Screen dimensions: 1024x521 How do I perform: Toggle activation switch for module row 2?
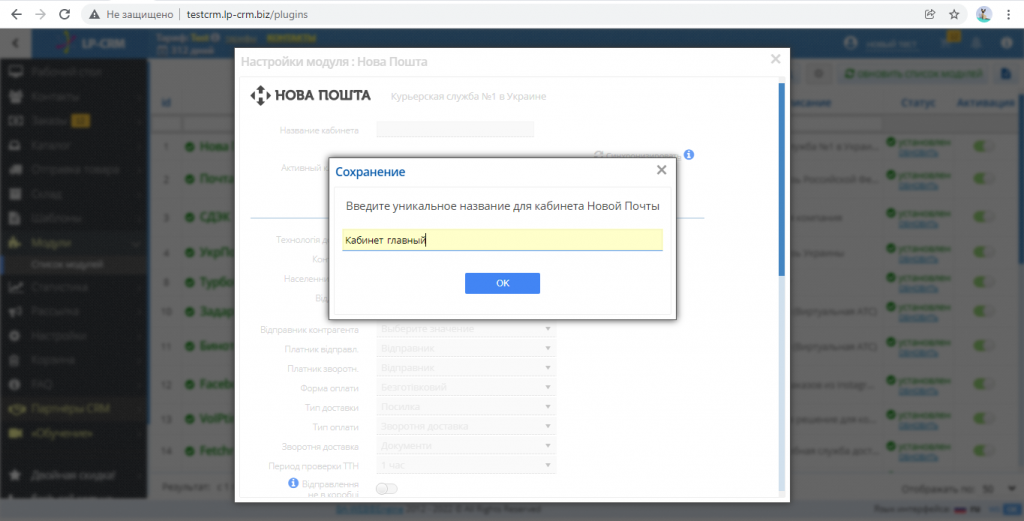point(983,179)
